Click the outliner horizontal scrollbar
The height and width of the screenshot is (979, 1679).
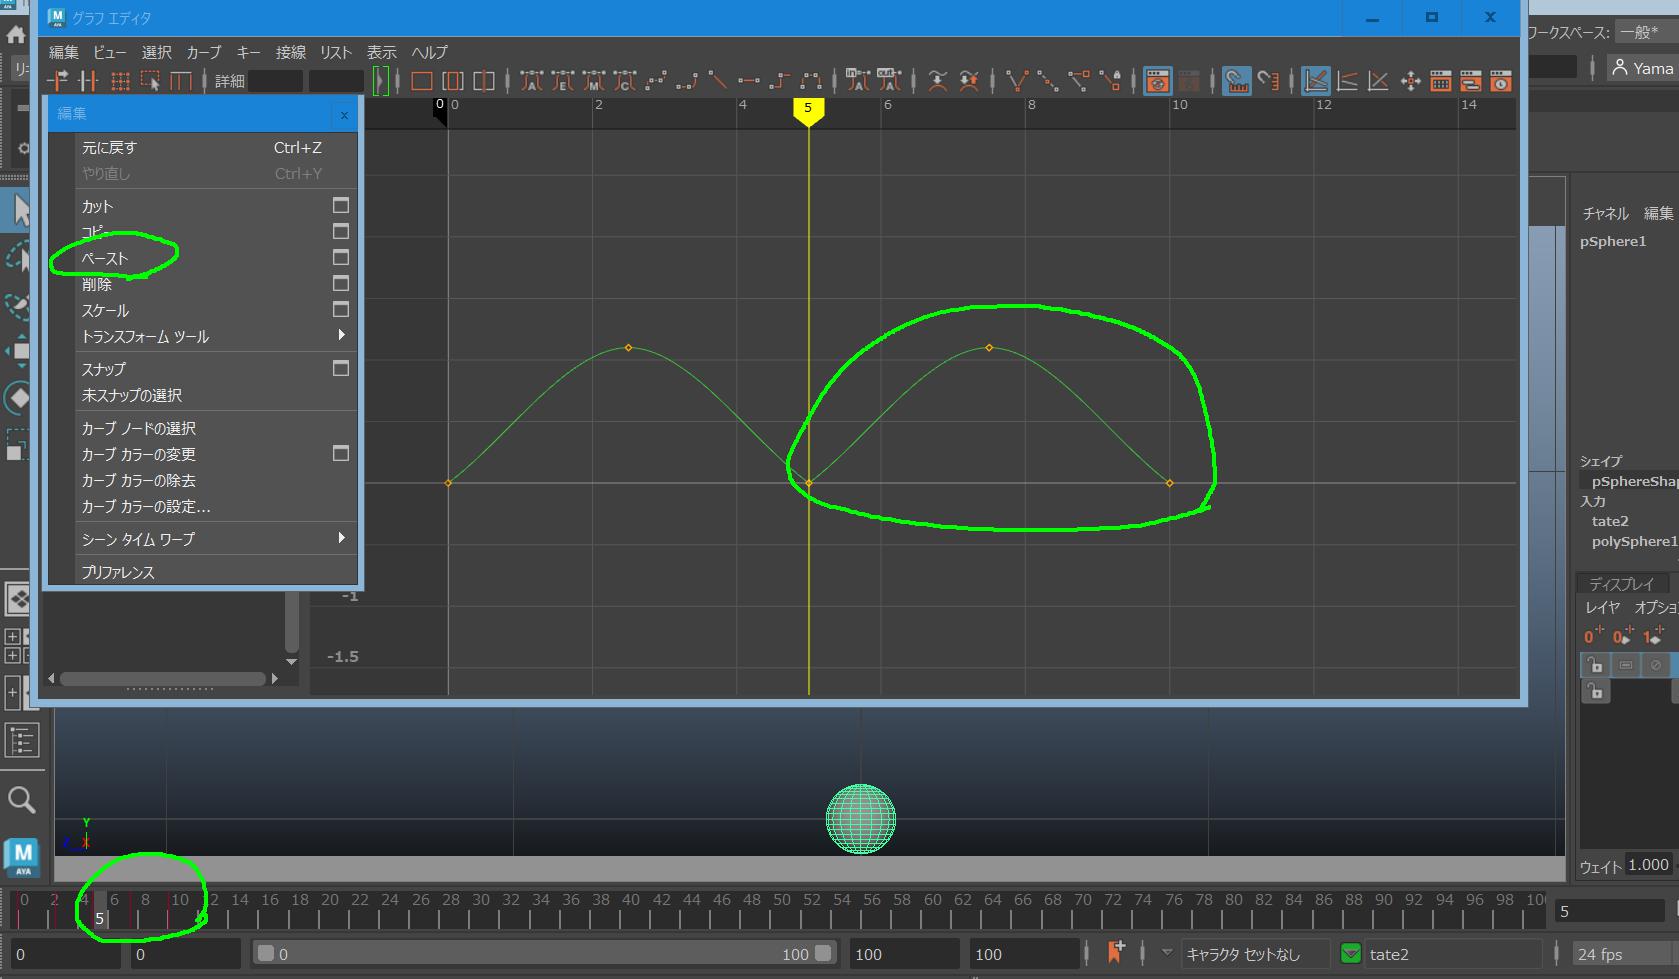164,678
